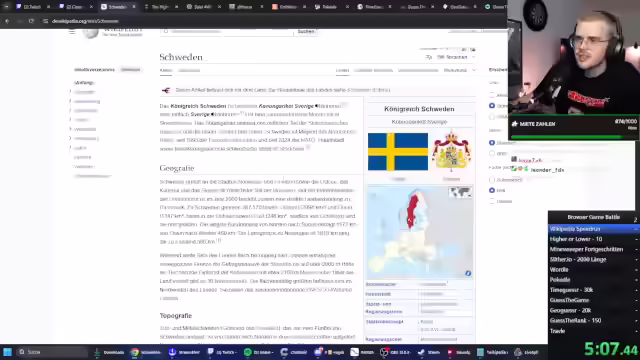
Task: Click Geoguessr - 20k entry
Action: [593, 311]
